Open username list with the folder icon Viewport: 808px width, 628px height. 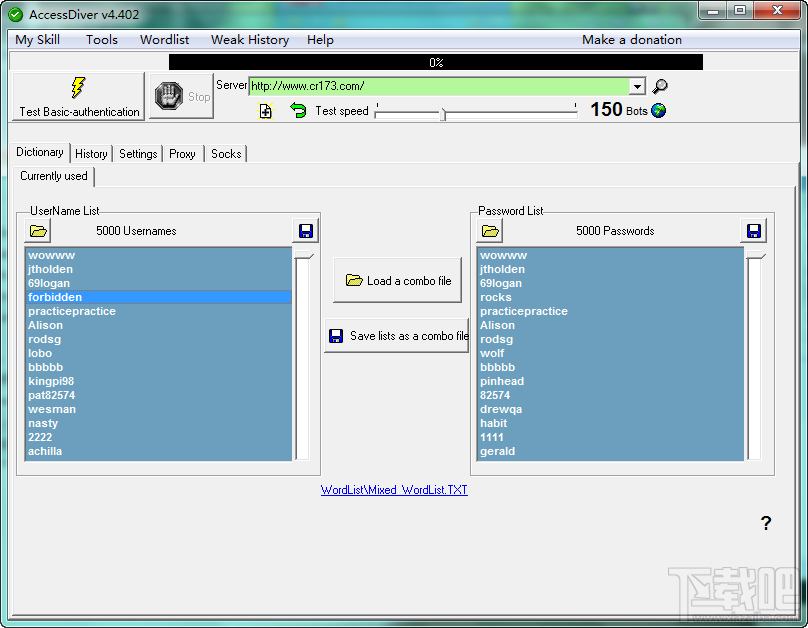[x=38, y=231]
